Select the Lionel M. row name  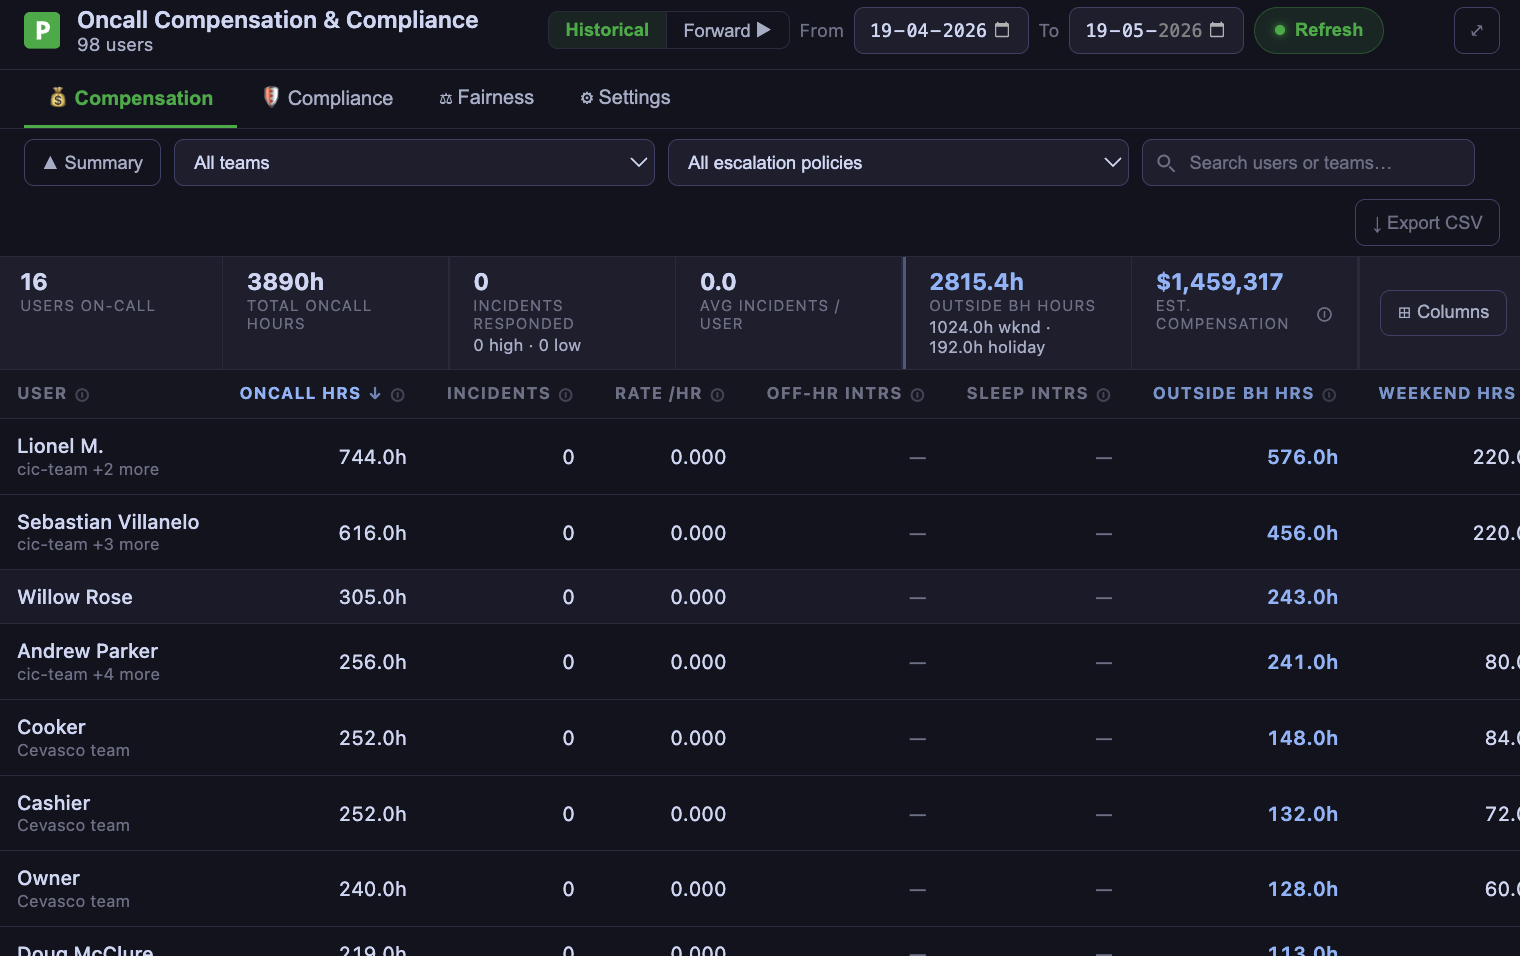tap(60, 446)
